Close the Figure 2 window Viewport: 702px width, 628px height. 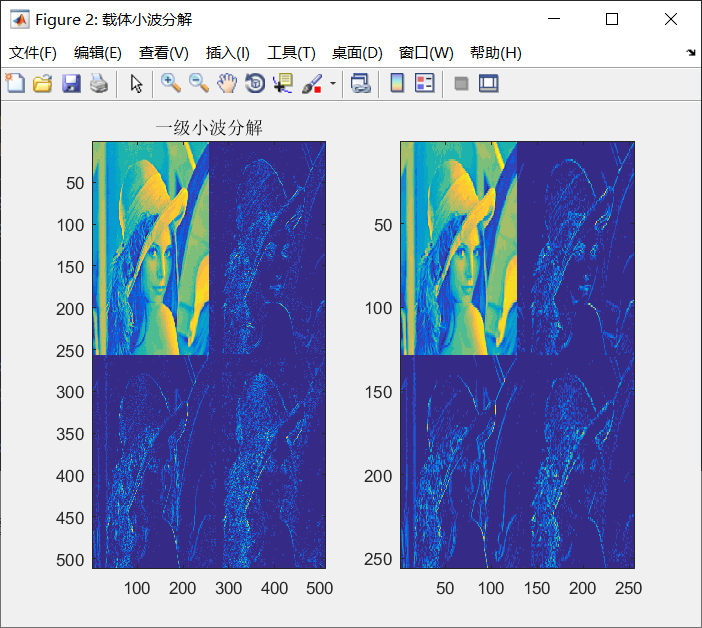671,19
